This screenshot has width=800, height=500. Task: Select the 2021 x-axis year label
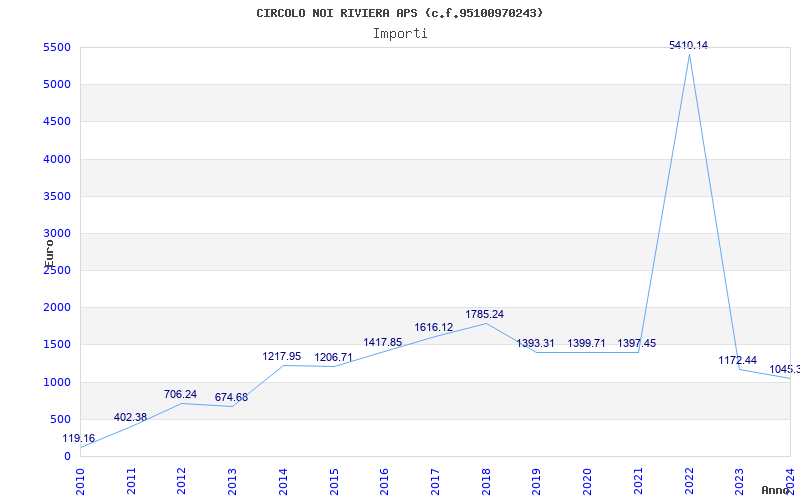[638, 481]
